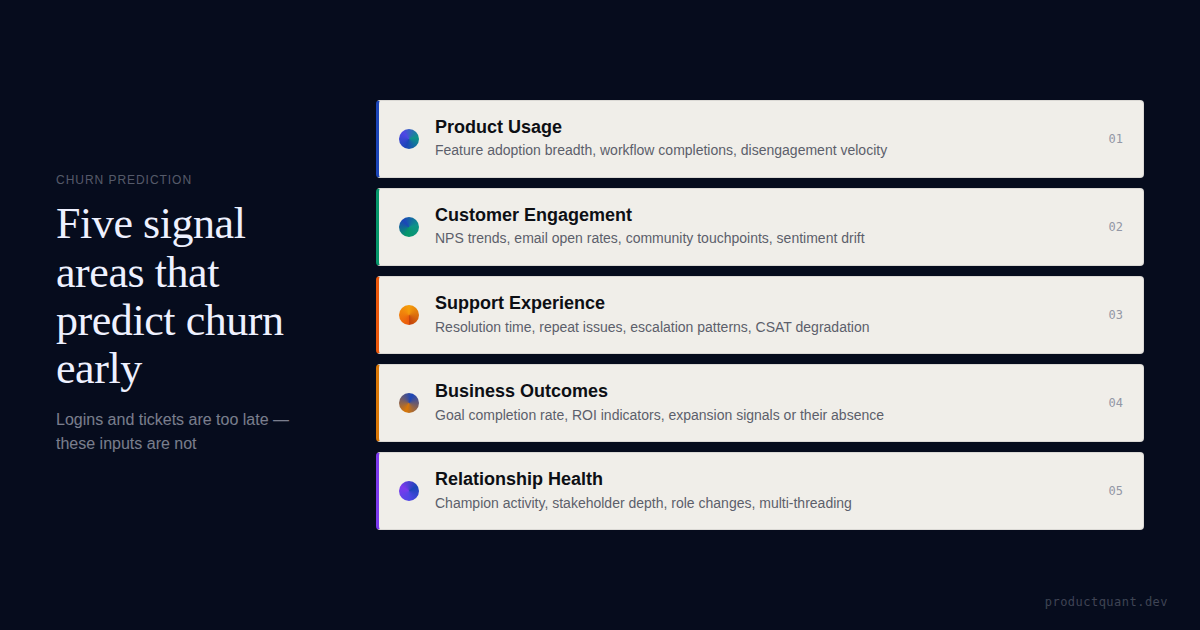Visit the productquant.dev link
The height and width of the screenshot is (630, 1200).
coord(1106,602)
